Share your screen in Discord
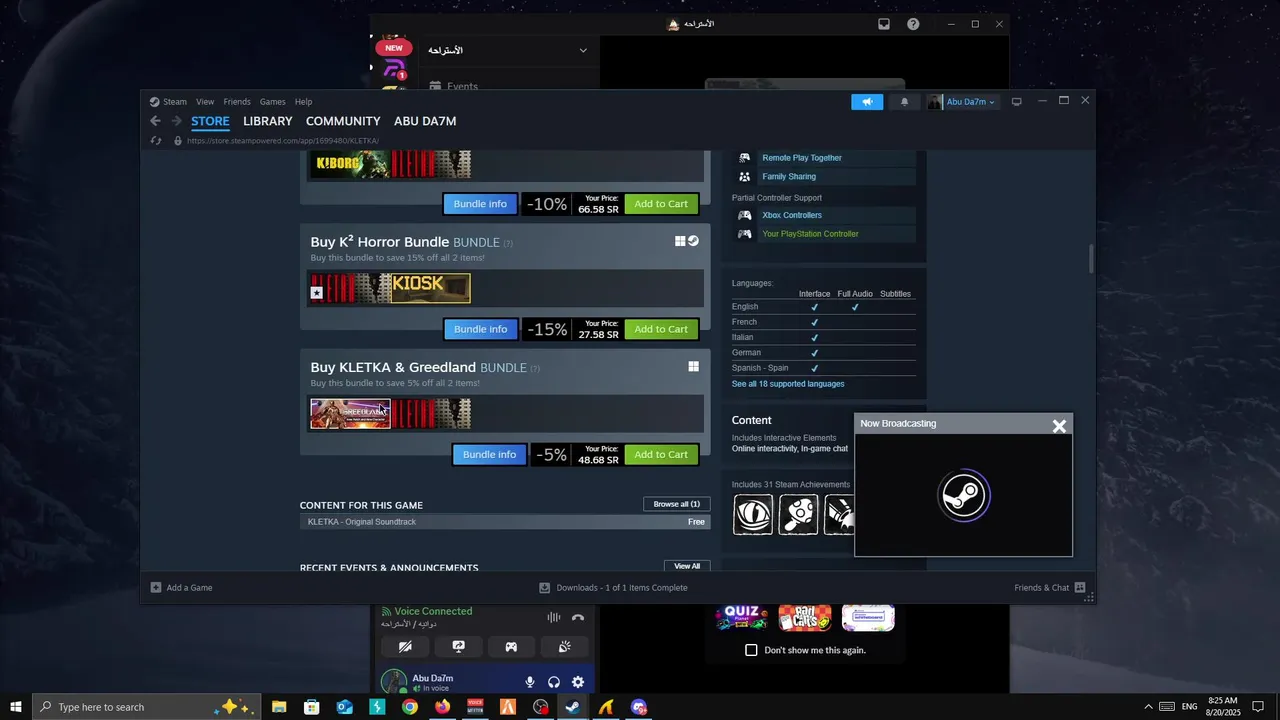This screenshot has width=1280, height=720. (459, 647)
